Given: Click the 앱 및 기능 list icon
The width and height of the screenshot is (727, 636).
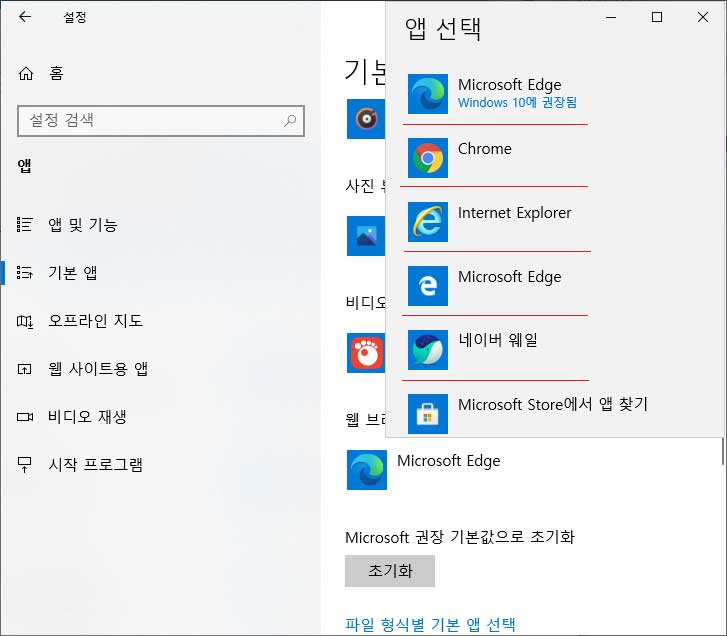Looking at the screenshot, I should [x=25, y=224].
